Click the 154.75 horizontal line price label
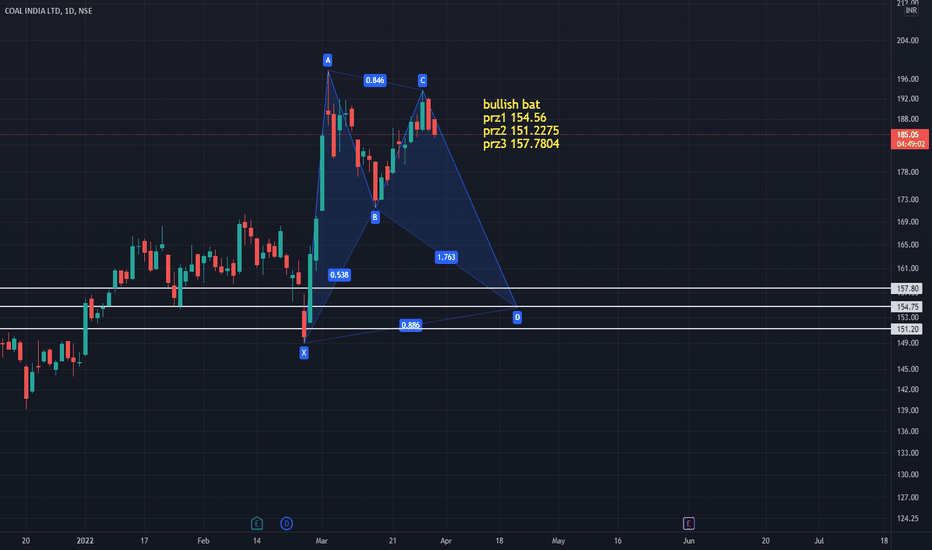Viewport: 932px width, 550px height. (x=907, y=307)
